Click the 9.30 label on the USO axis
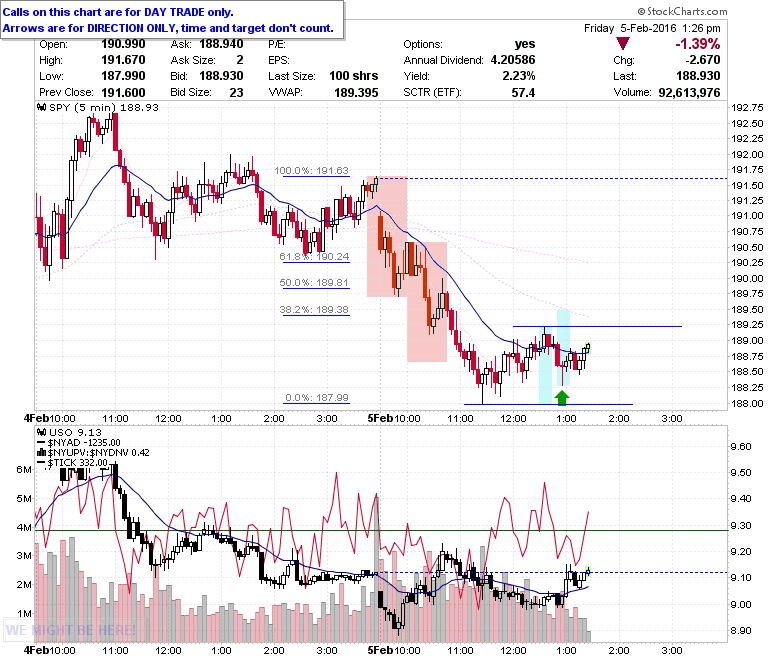Image resolution: width=780 pixels, height=659 pixels. [x=741, y=525]
